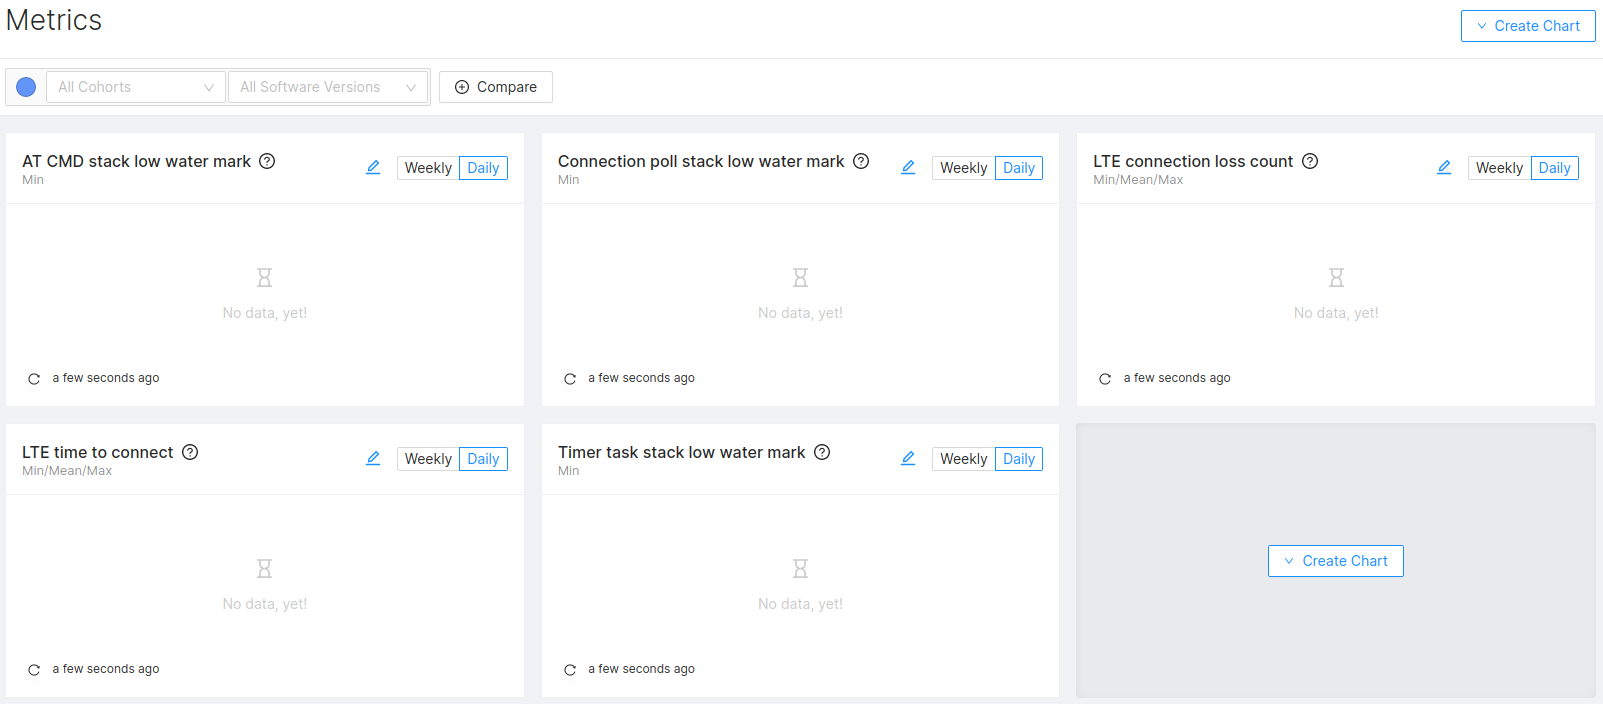This screenshot has height=704, width=1603.
Task: Click the LTE time to connect chart title
Action: [98, 452]
